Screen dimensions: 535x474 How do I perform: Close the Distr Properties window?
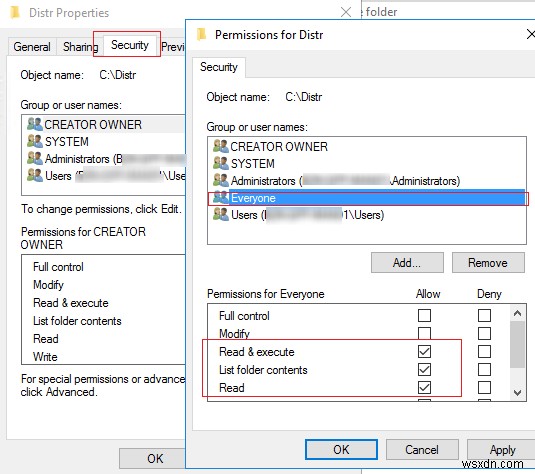(346, 12)
